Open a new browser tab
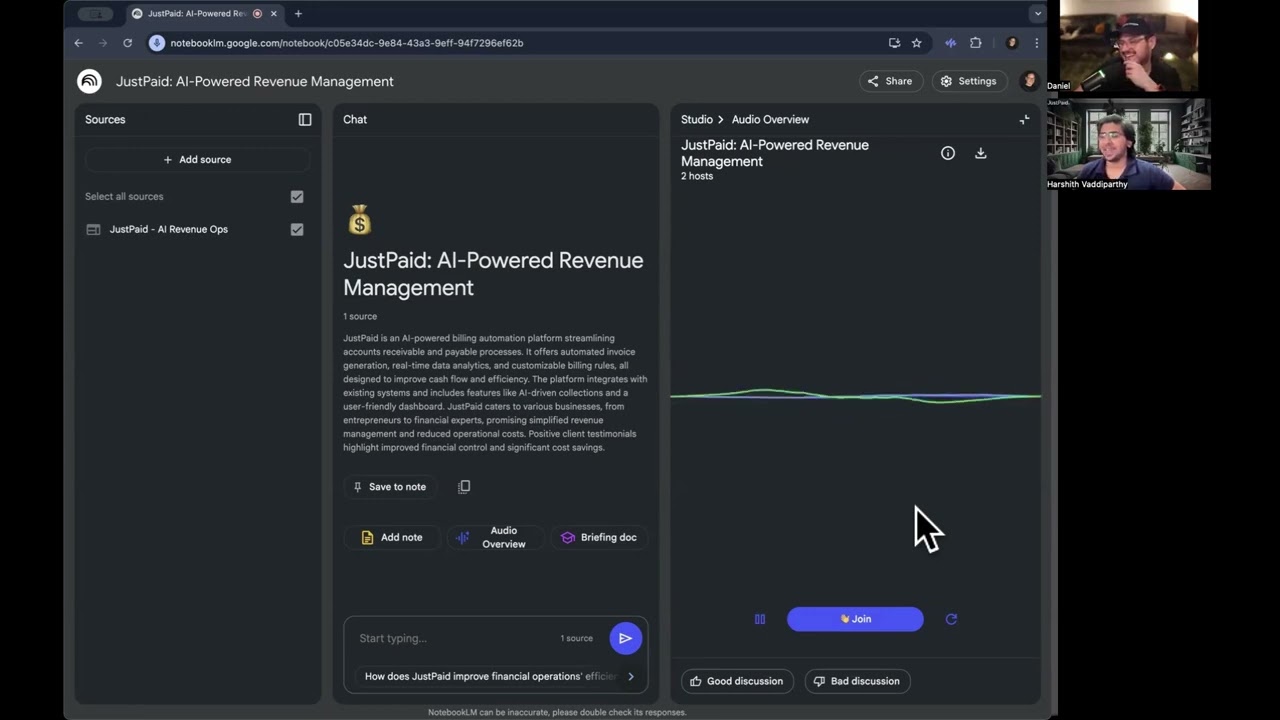This screenshot has height=720, width=1280. (298, 14)
